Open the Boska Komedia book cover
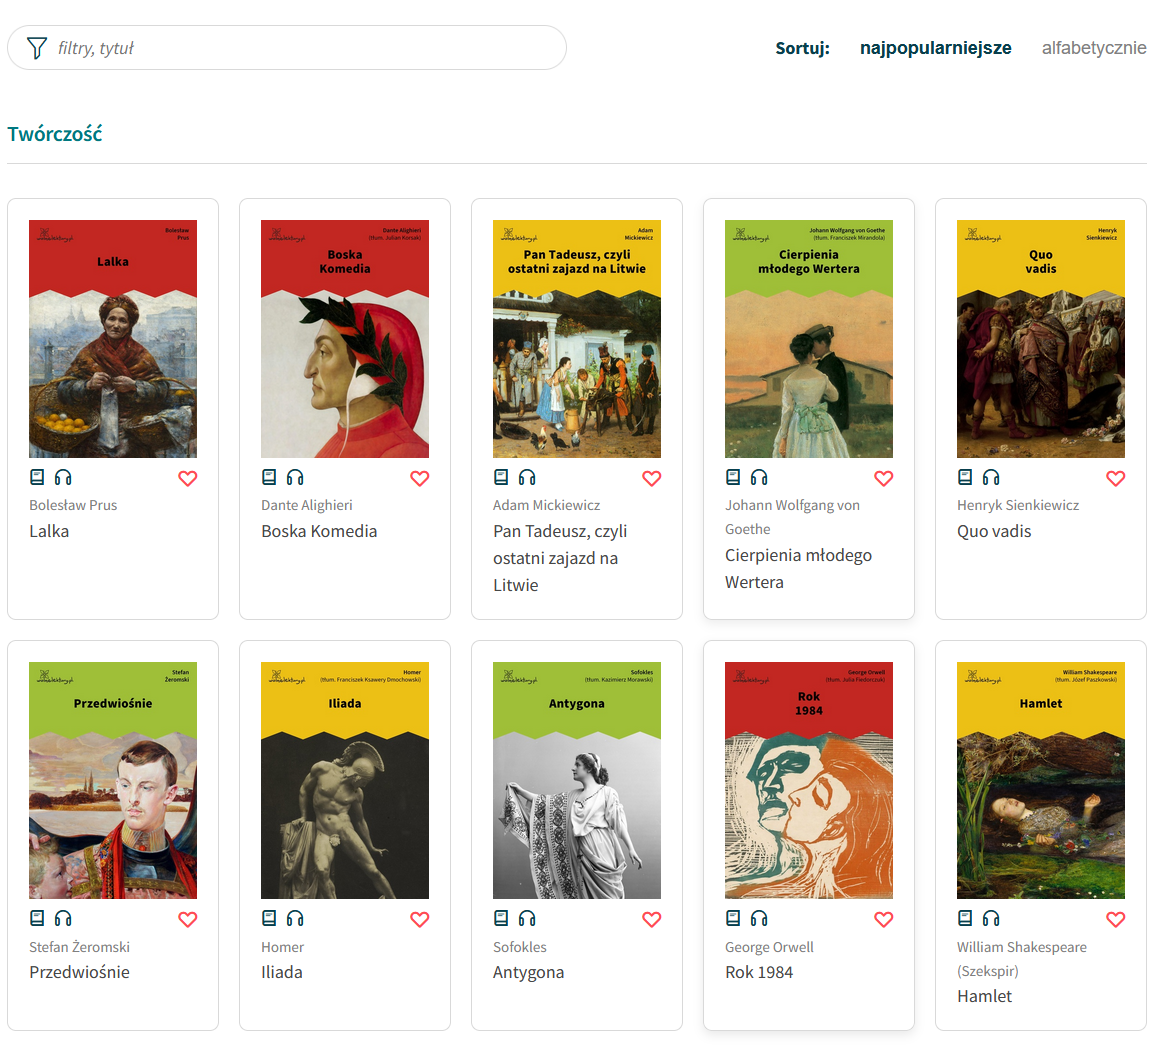 345,339
